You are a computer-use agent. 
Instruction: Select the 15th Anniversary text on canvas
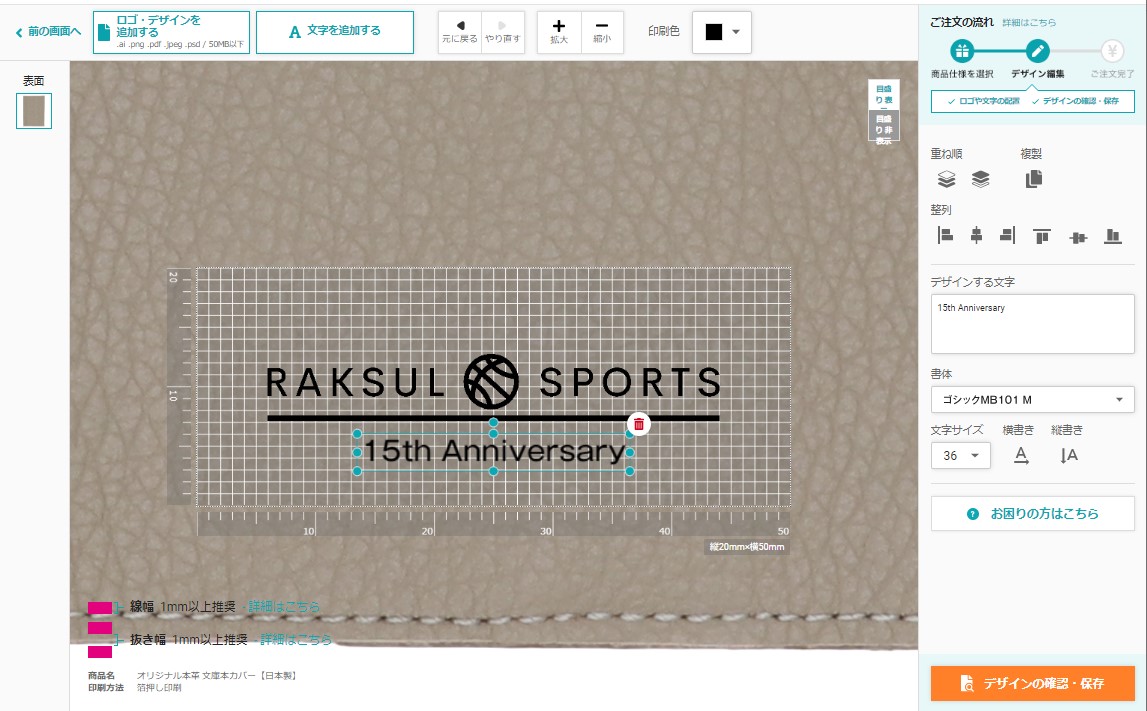coord(494,451)
